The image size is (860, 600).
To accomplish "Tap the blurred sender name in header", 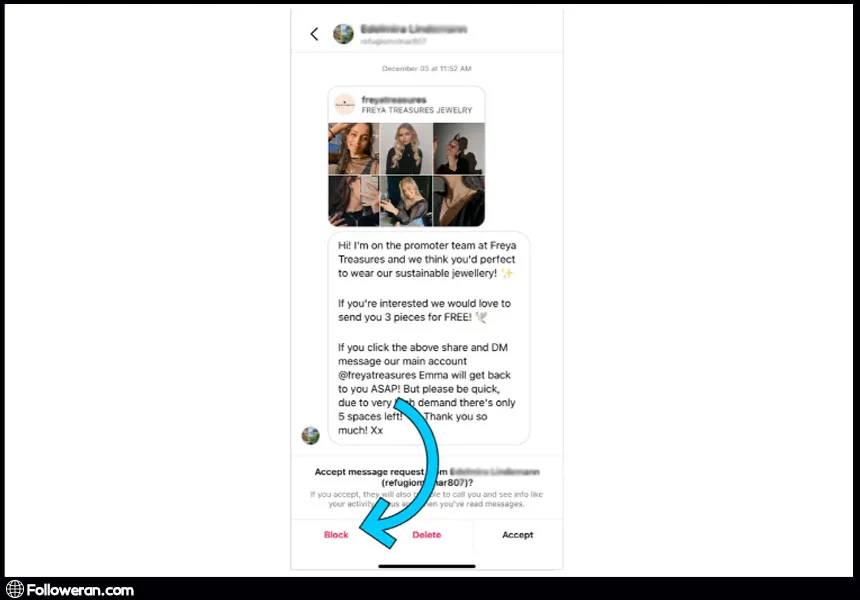I will tap(414, 29).
